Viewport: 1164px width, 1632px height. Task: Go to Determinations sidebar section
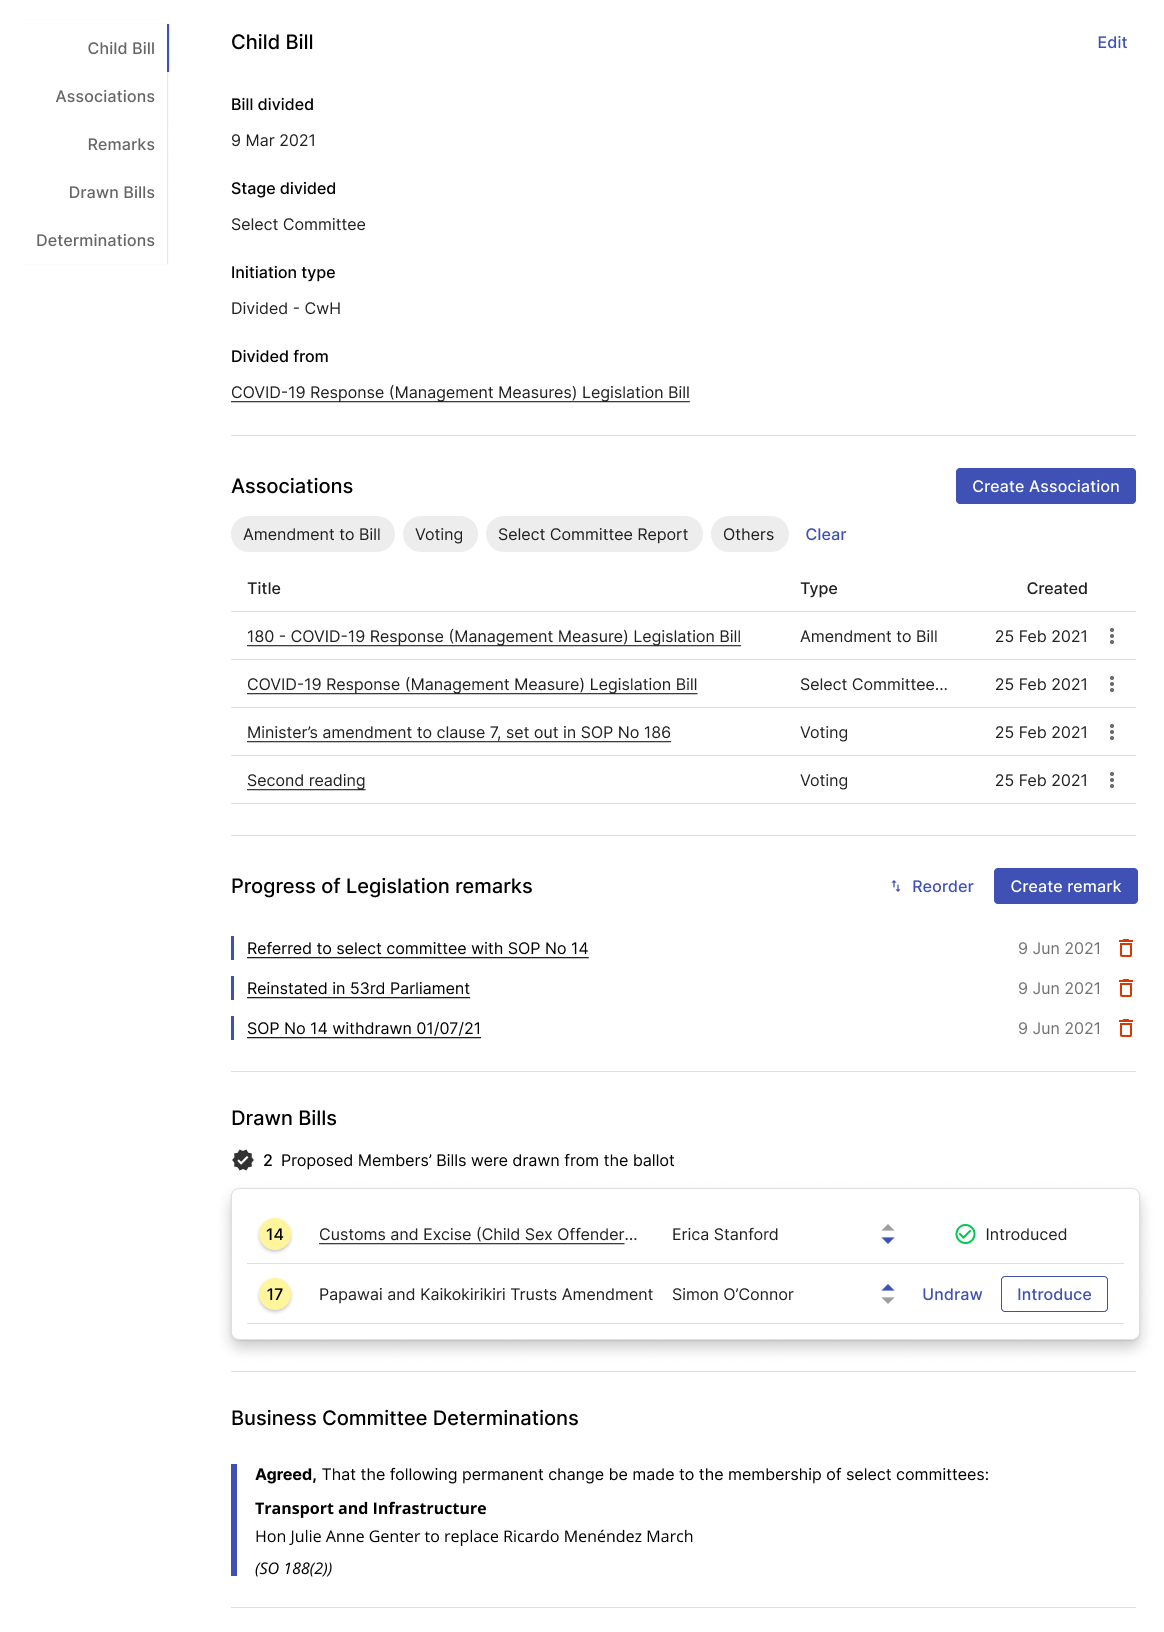[95, 240]
